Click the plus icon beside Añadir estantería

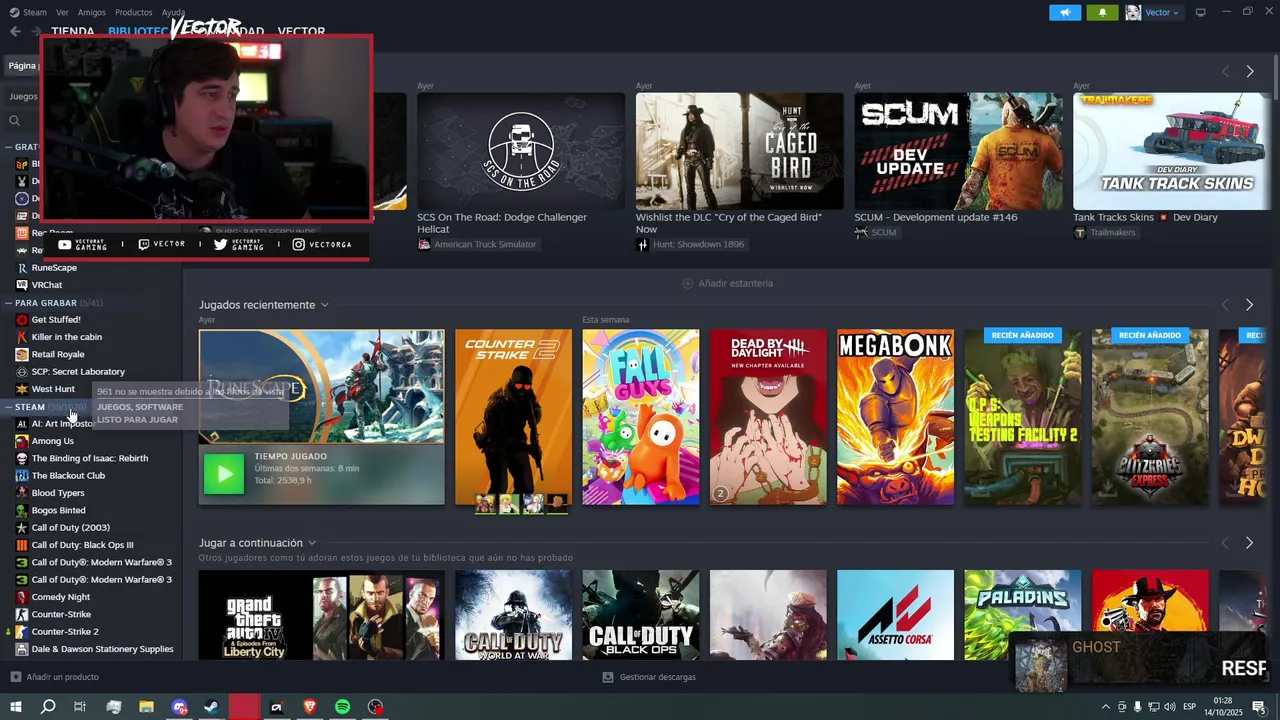point(687,283)
